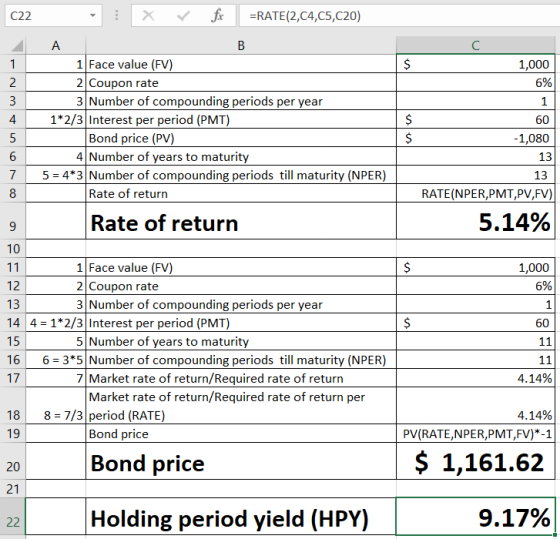Screen dimensions: 560x539
Task: Select the row 9 header
Action: click(13, 221)
